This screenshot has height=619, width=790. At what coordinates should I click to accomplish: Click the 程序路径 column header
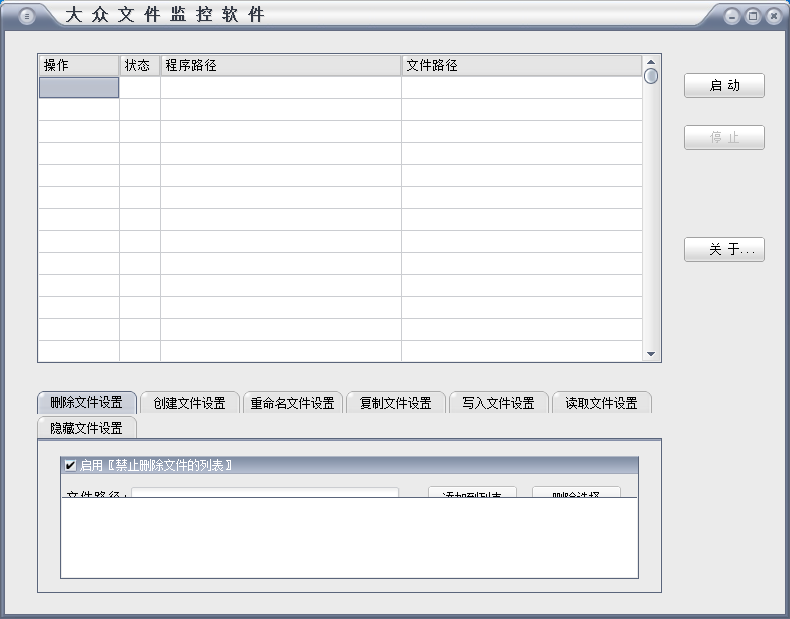click(280, 66)
